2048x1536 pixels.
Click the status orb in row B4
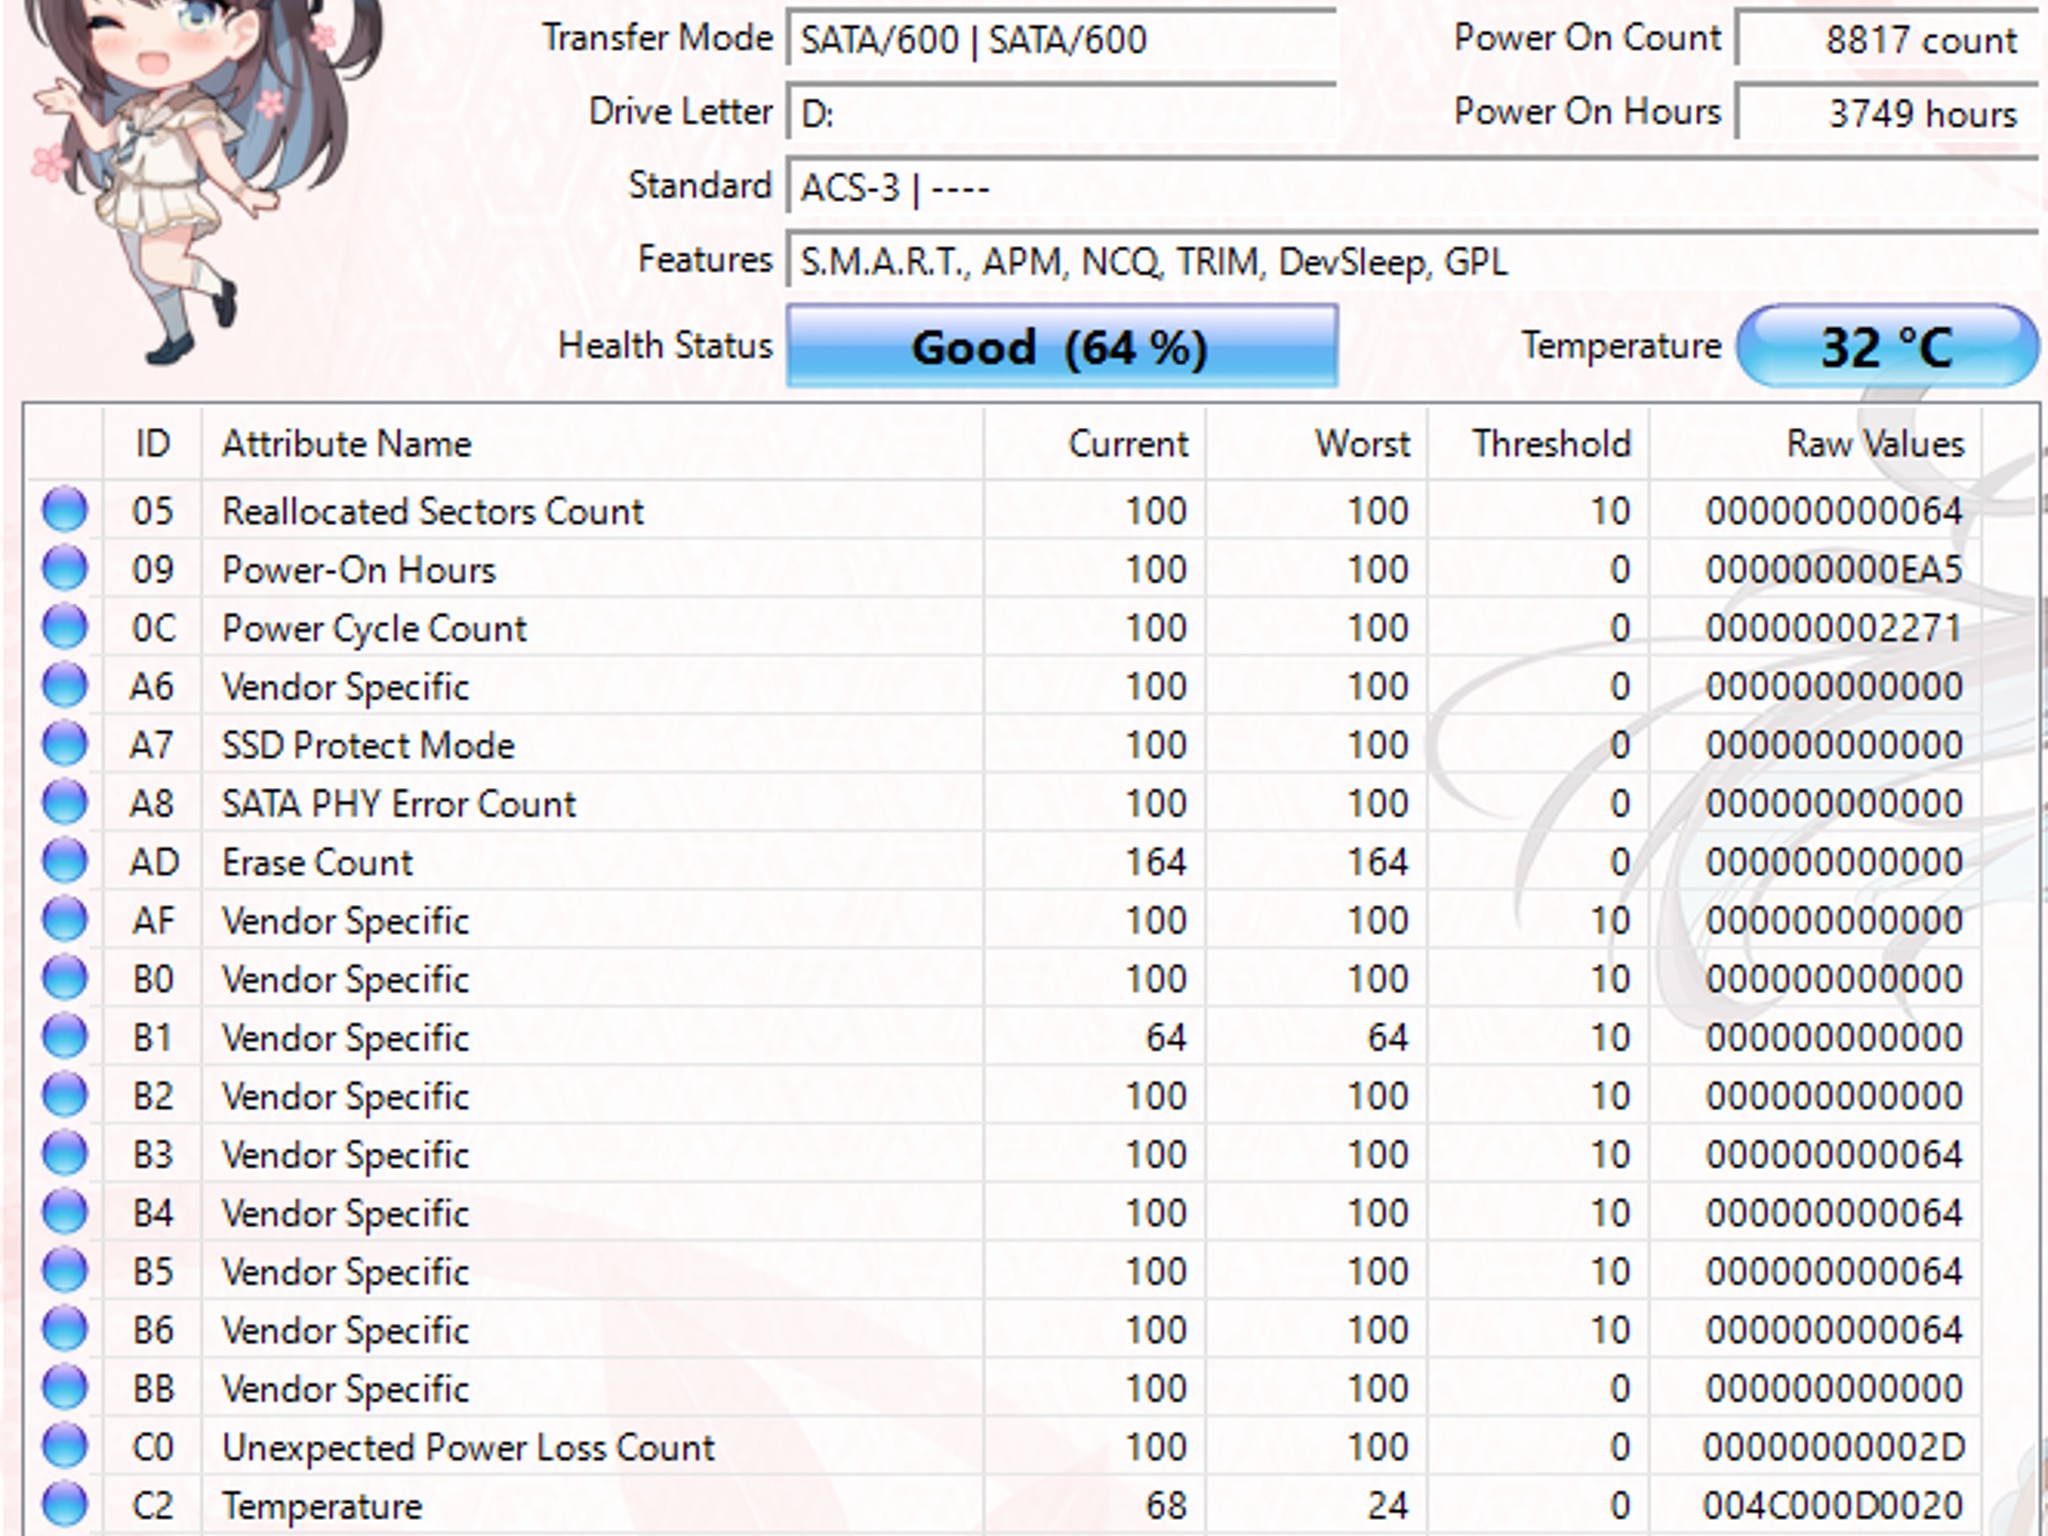(65, 1212)
